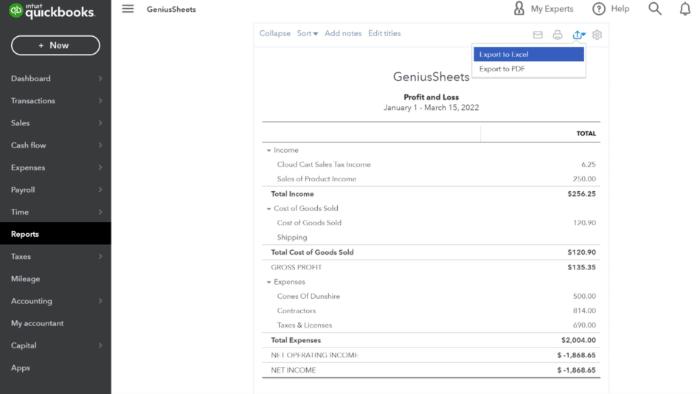Expand Payroll submenu chevron
Screen dimensions: 700x394
pyautogui.click(x=100, y=190)
